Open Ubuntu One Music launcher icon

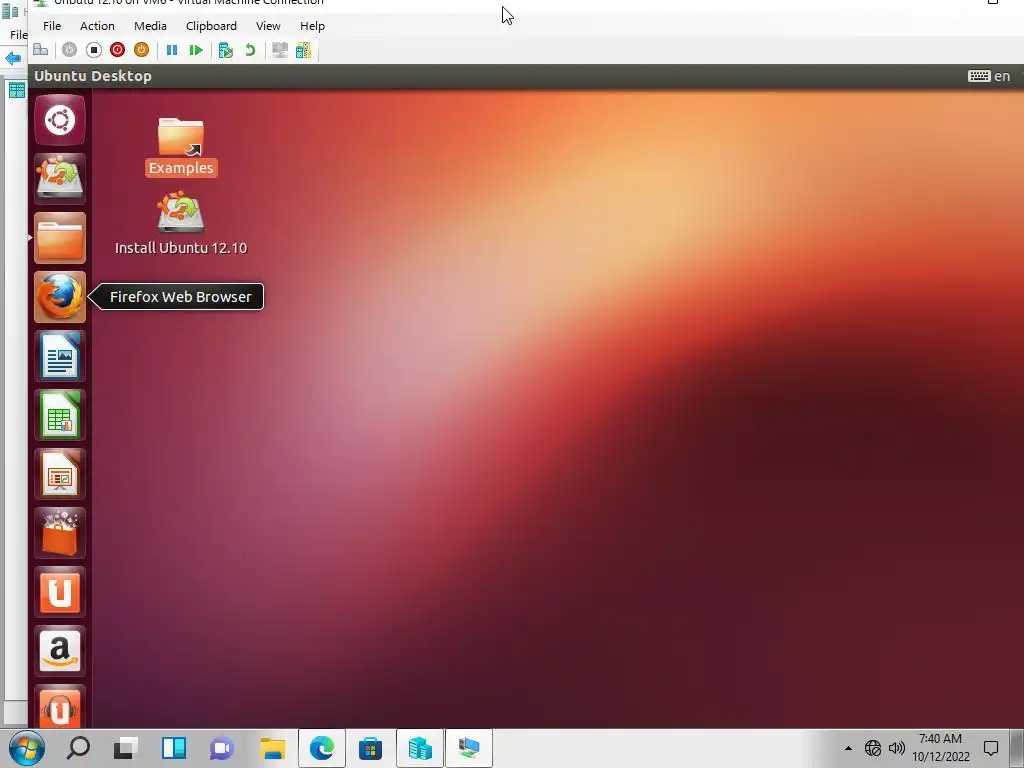pyautogui.click(x=60, y=707)
